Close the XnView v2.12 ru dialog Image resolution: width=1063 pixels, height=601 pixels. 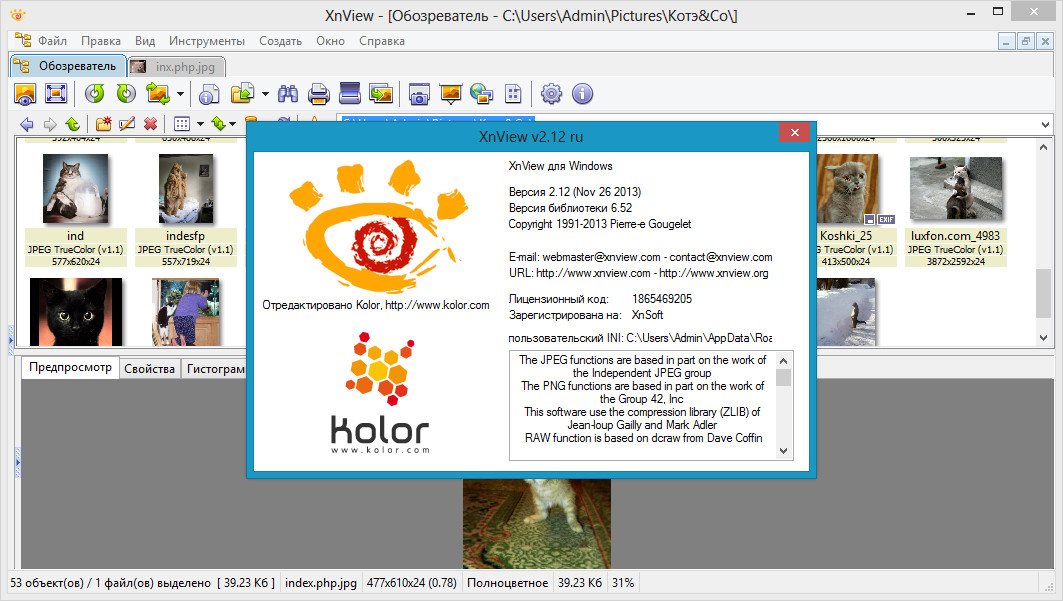(x=794, y=133)
